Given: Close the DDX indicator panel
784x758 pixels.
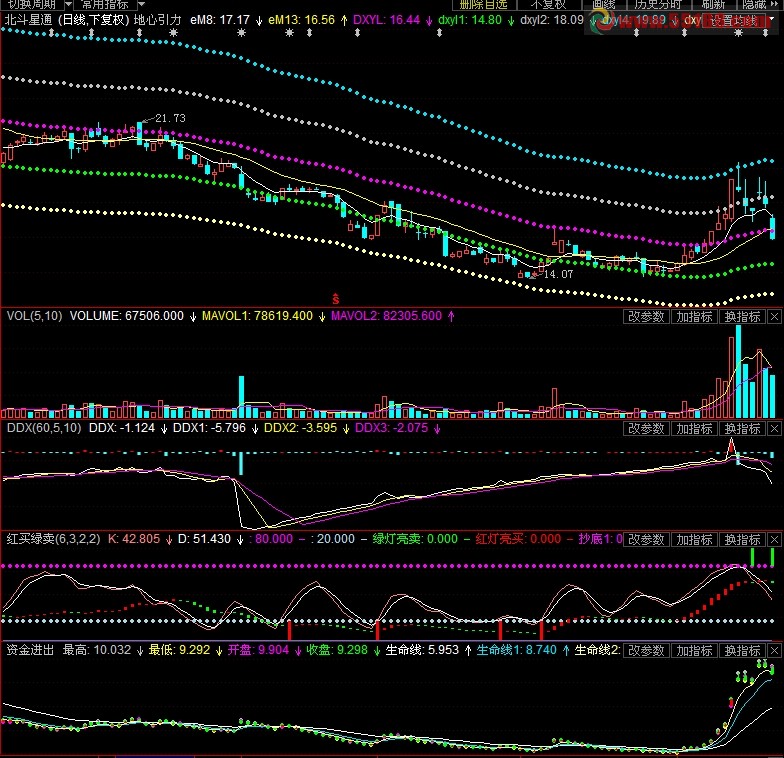Looking at the screenshot, I should tap(774, 428).
